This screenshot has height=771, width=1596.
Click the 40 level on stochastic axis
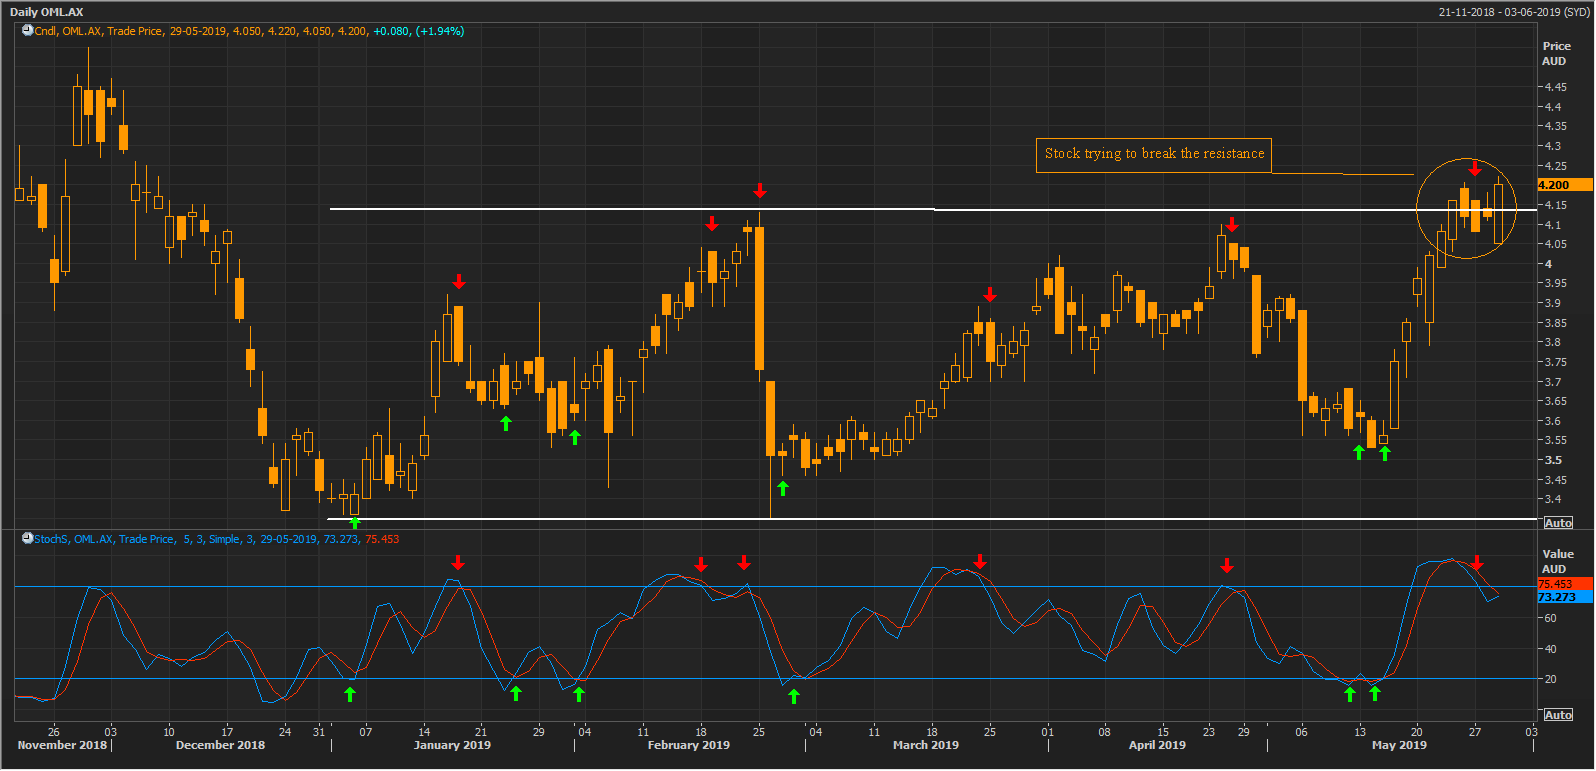click(1550, 649)
